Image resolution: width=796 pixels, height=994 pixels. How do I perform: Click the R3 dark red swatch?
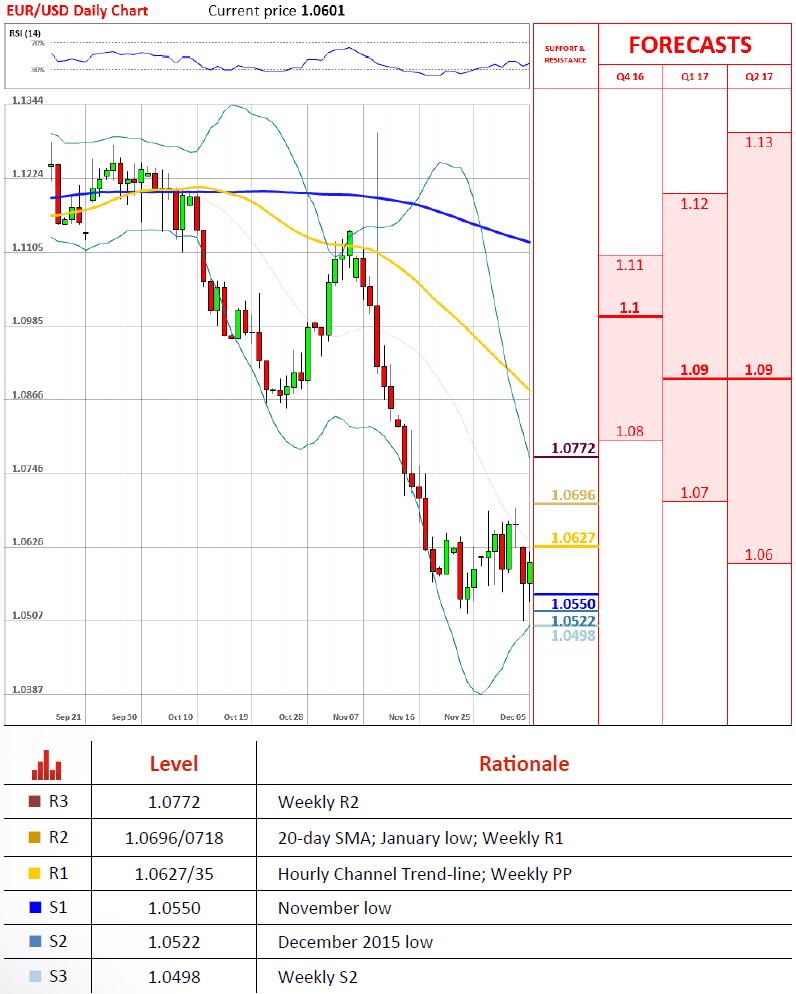(x=35, y=801)
